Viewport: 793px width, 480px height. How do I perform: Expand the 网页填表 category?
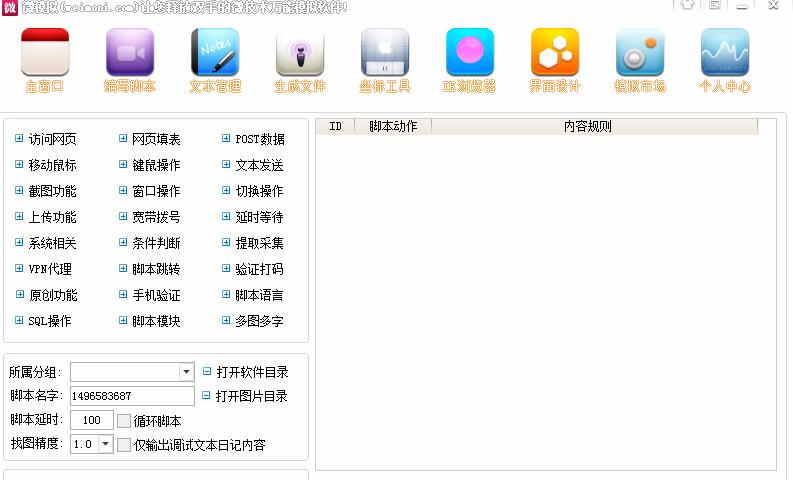tap(123, 138)
